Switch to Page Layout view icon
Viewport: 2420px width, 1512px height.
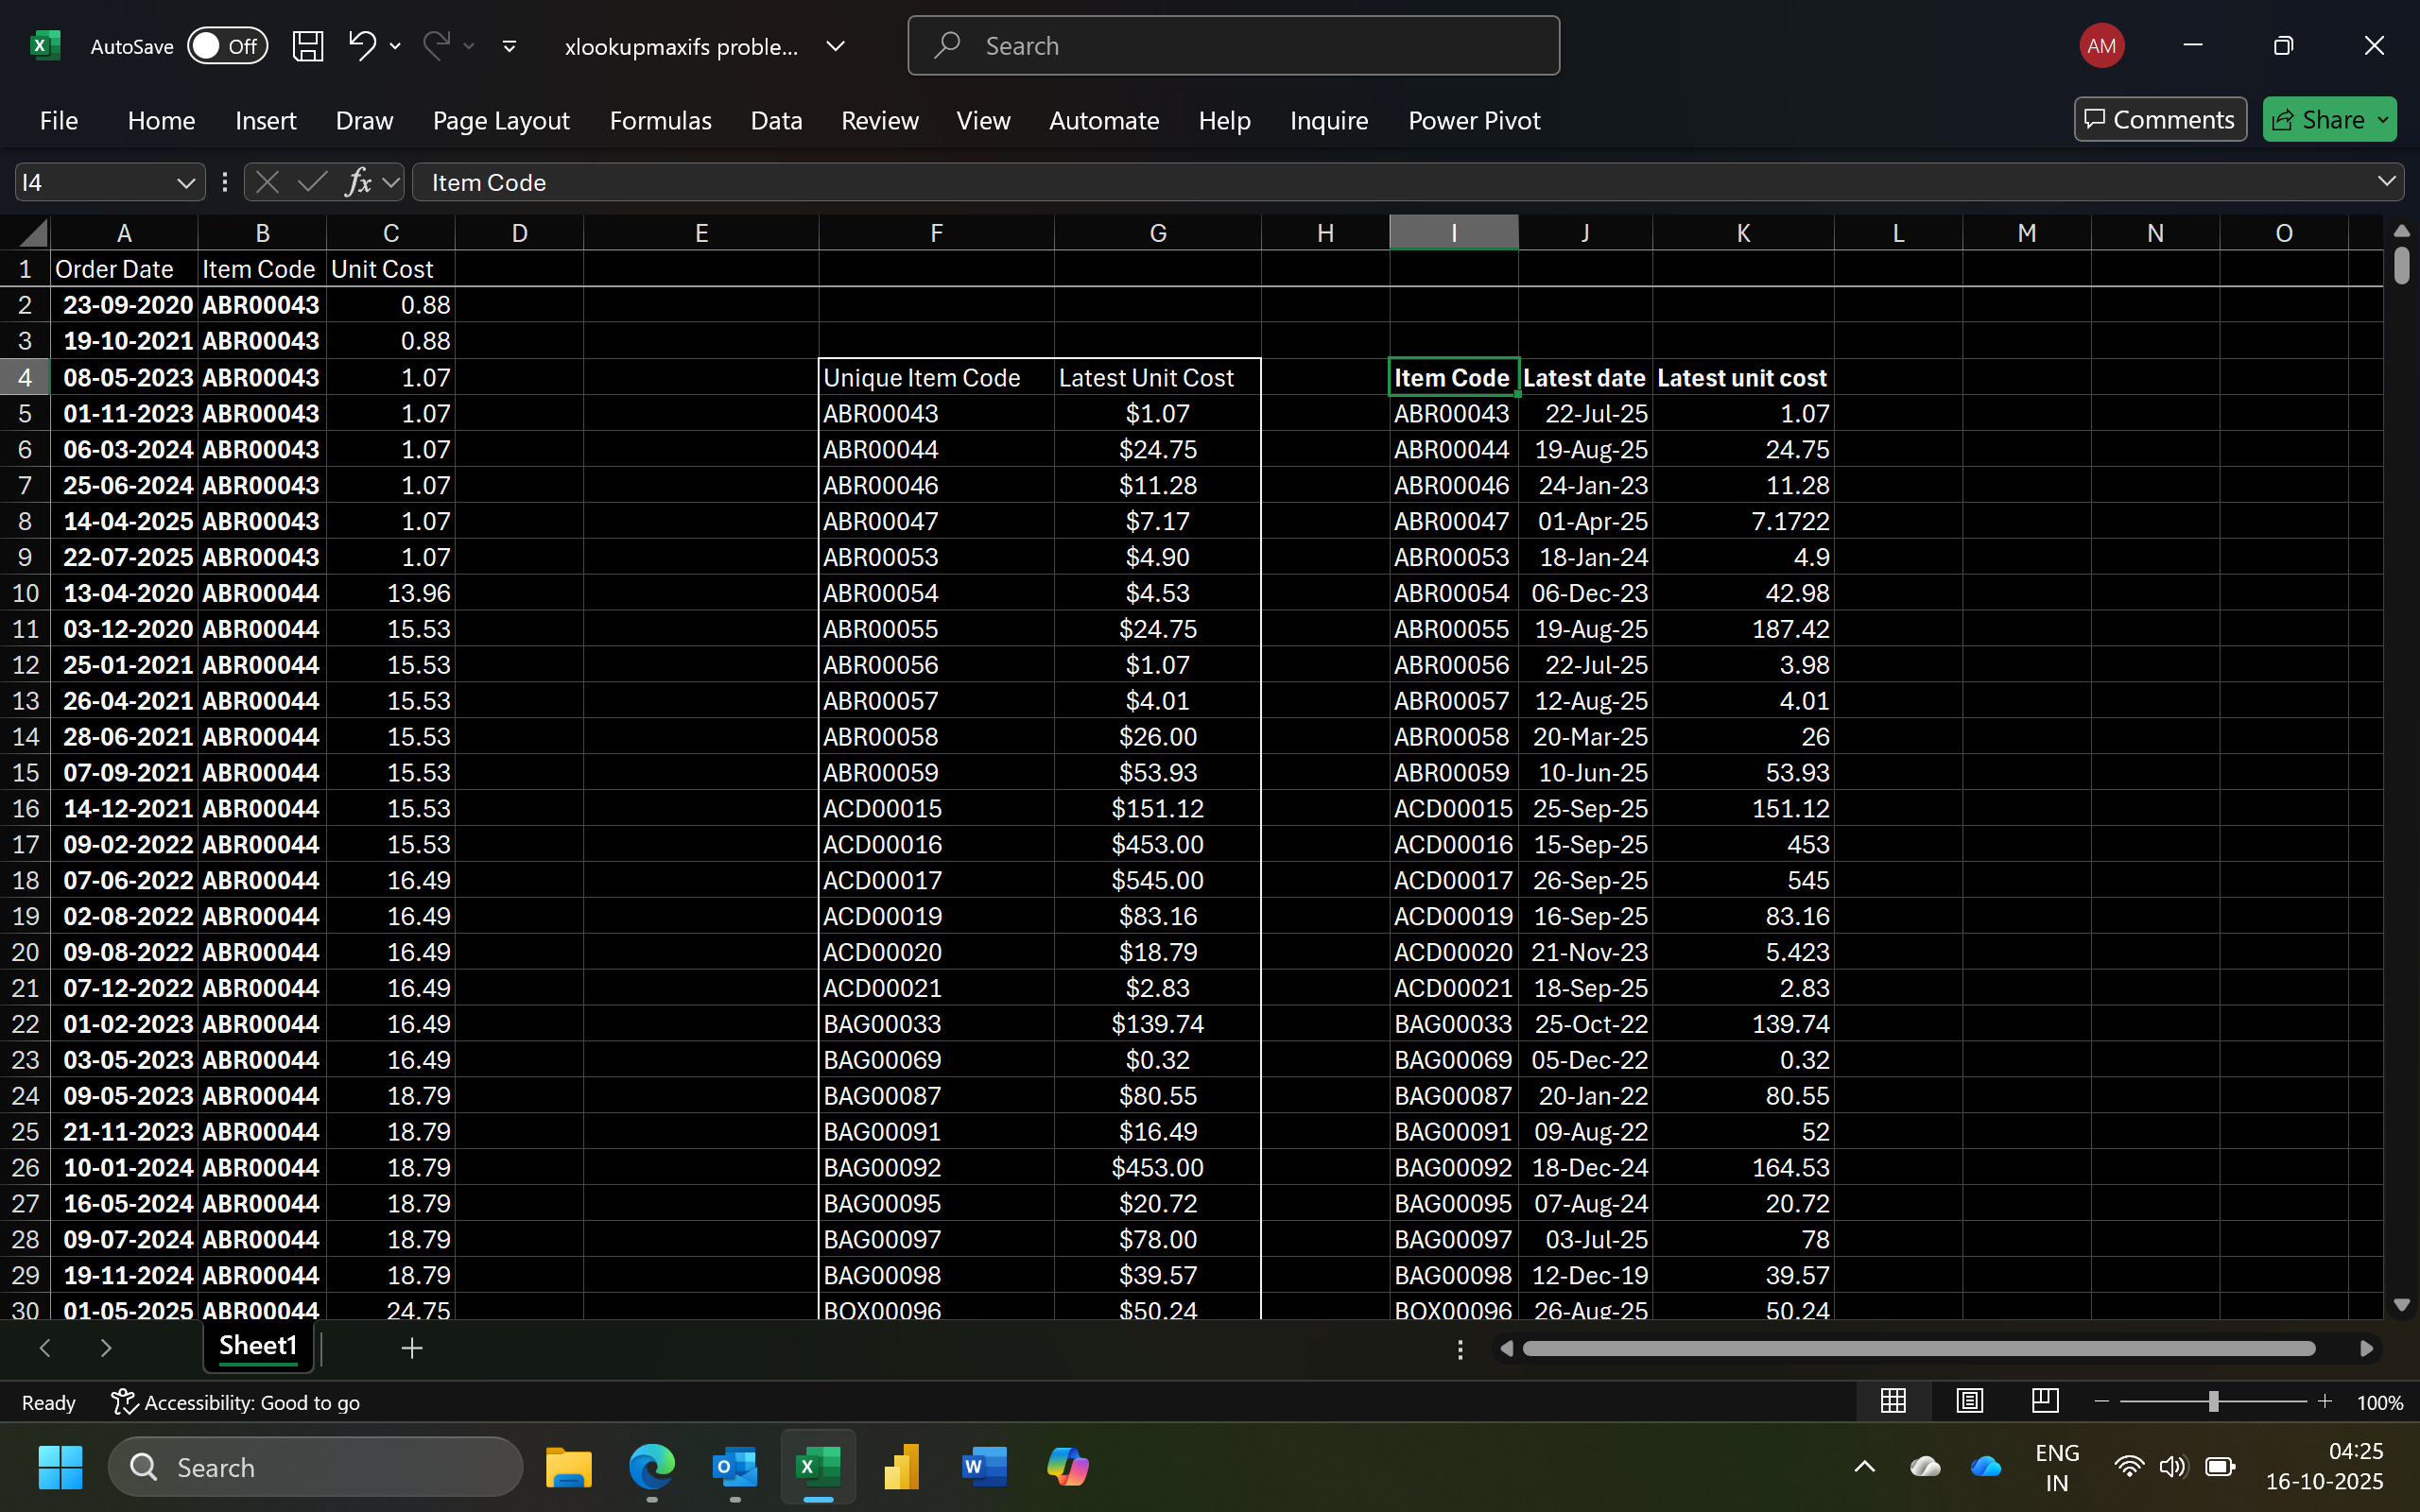(1969, 1401)
